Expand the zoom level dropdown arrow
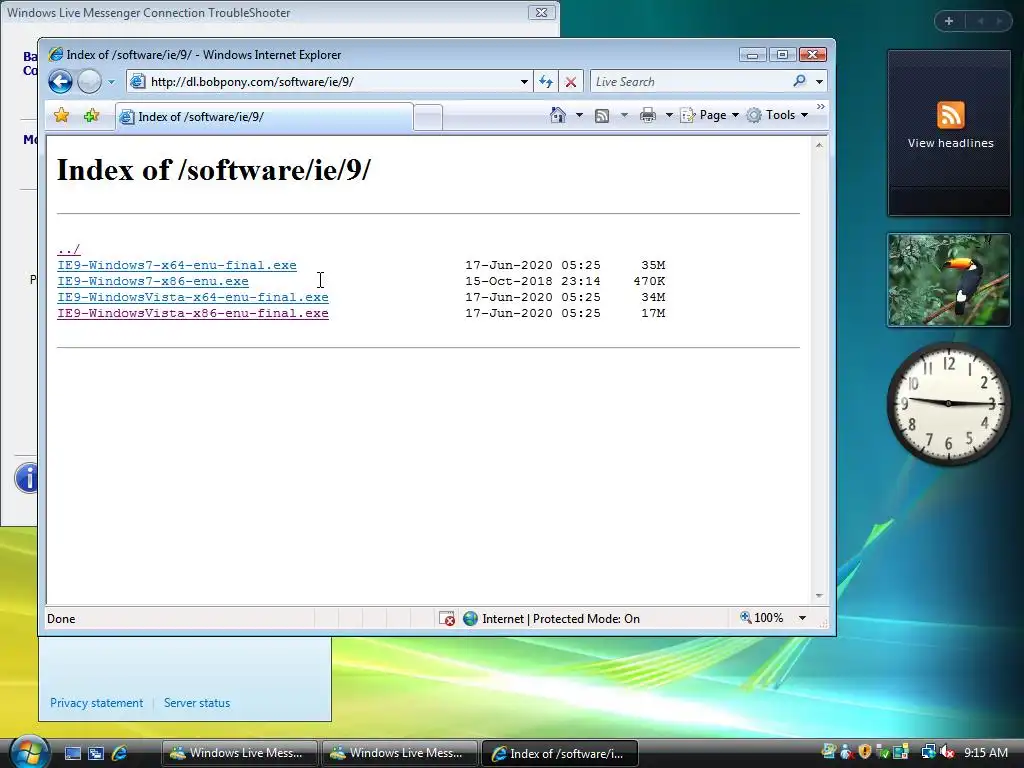 [802, 618]
